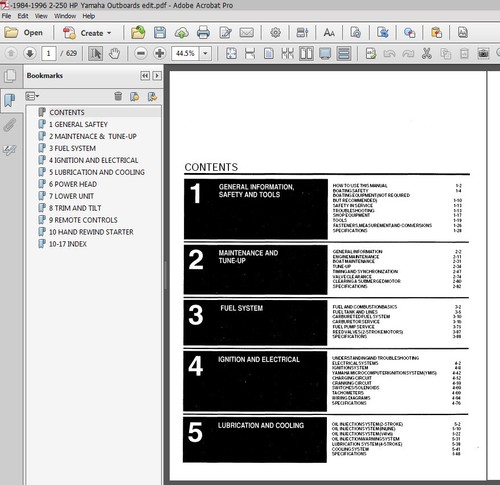Select the Hand pan tool
The width and height of the screenshot is (500, 485).
pyautogui.click(x=115, y=53)
